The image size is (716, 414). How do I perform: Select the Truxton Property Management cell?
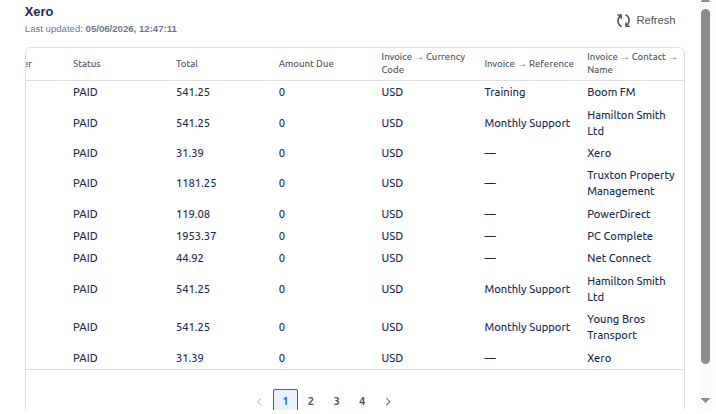click(x=631, y=183)
